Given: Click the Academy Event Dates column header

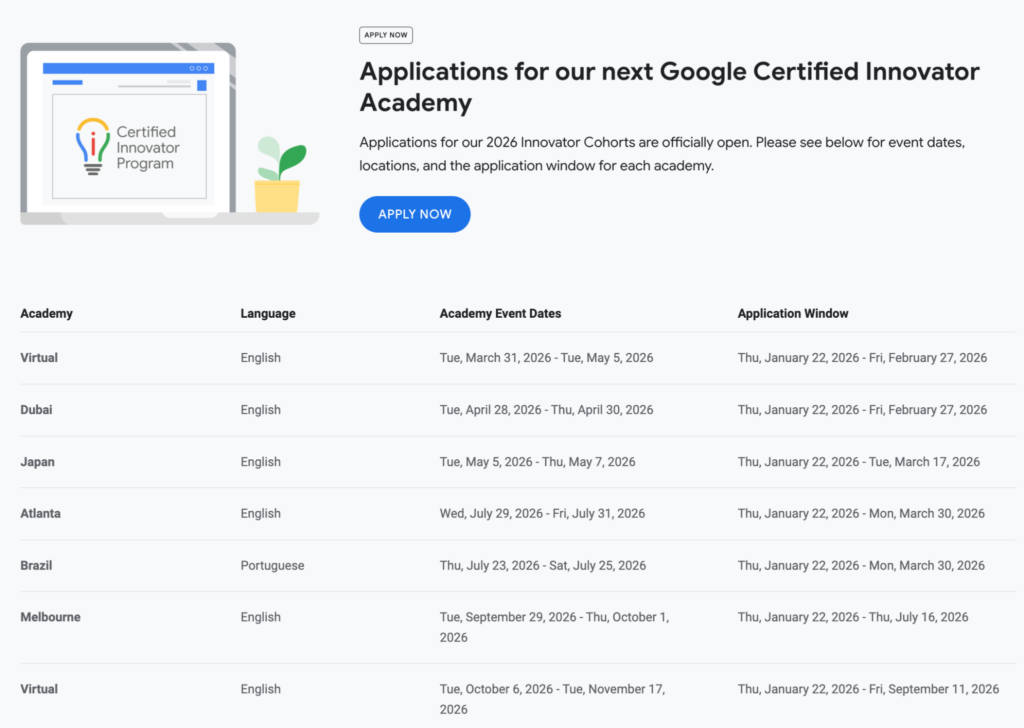Looking at the screenshot, I should pos(500,313).
